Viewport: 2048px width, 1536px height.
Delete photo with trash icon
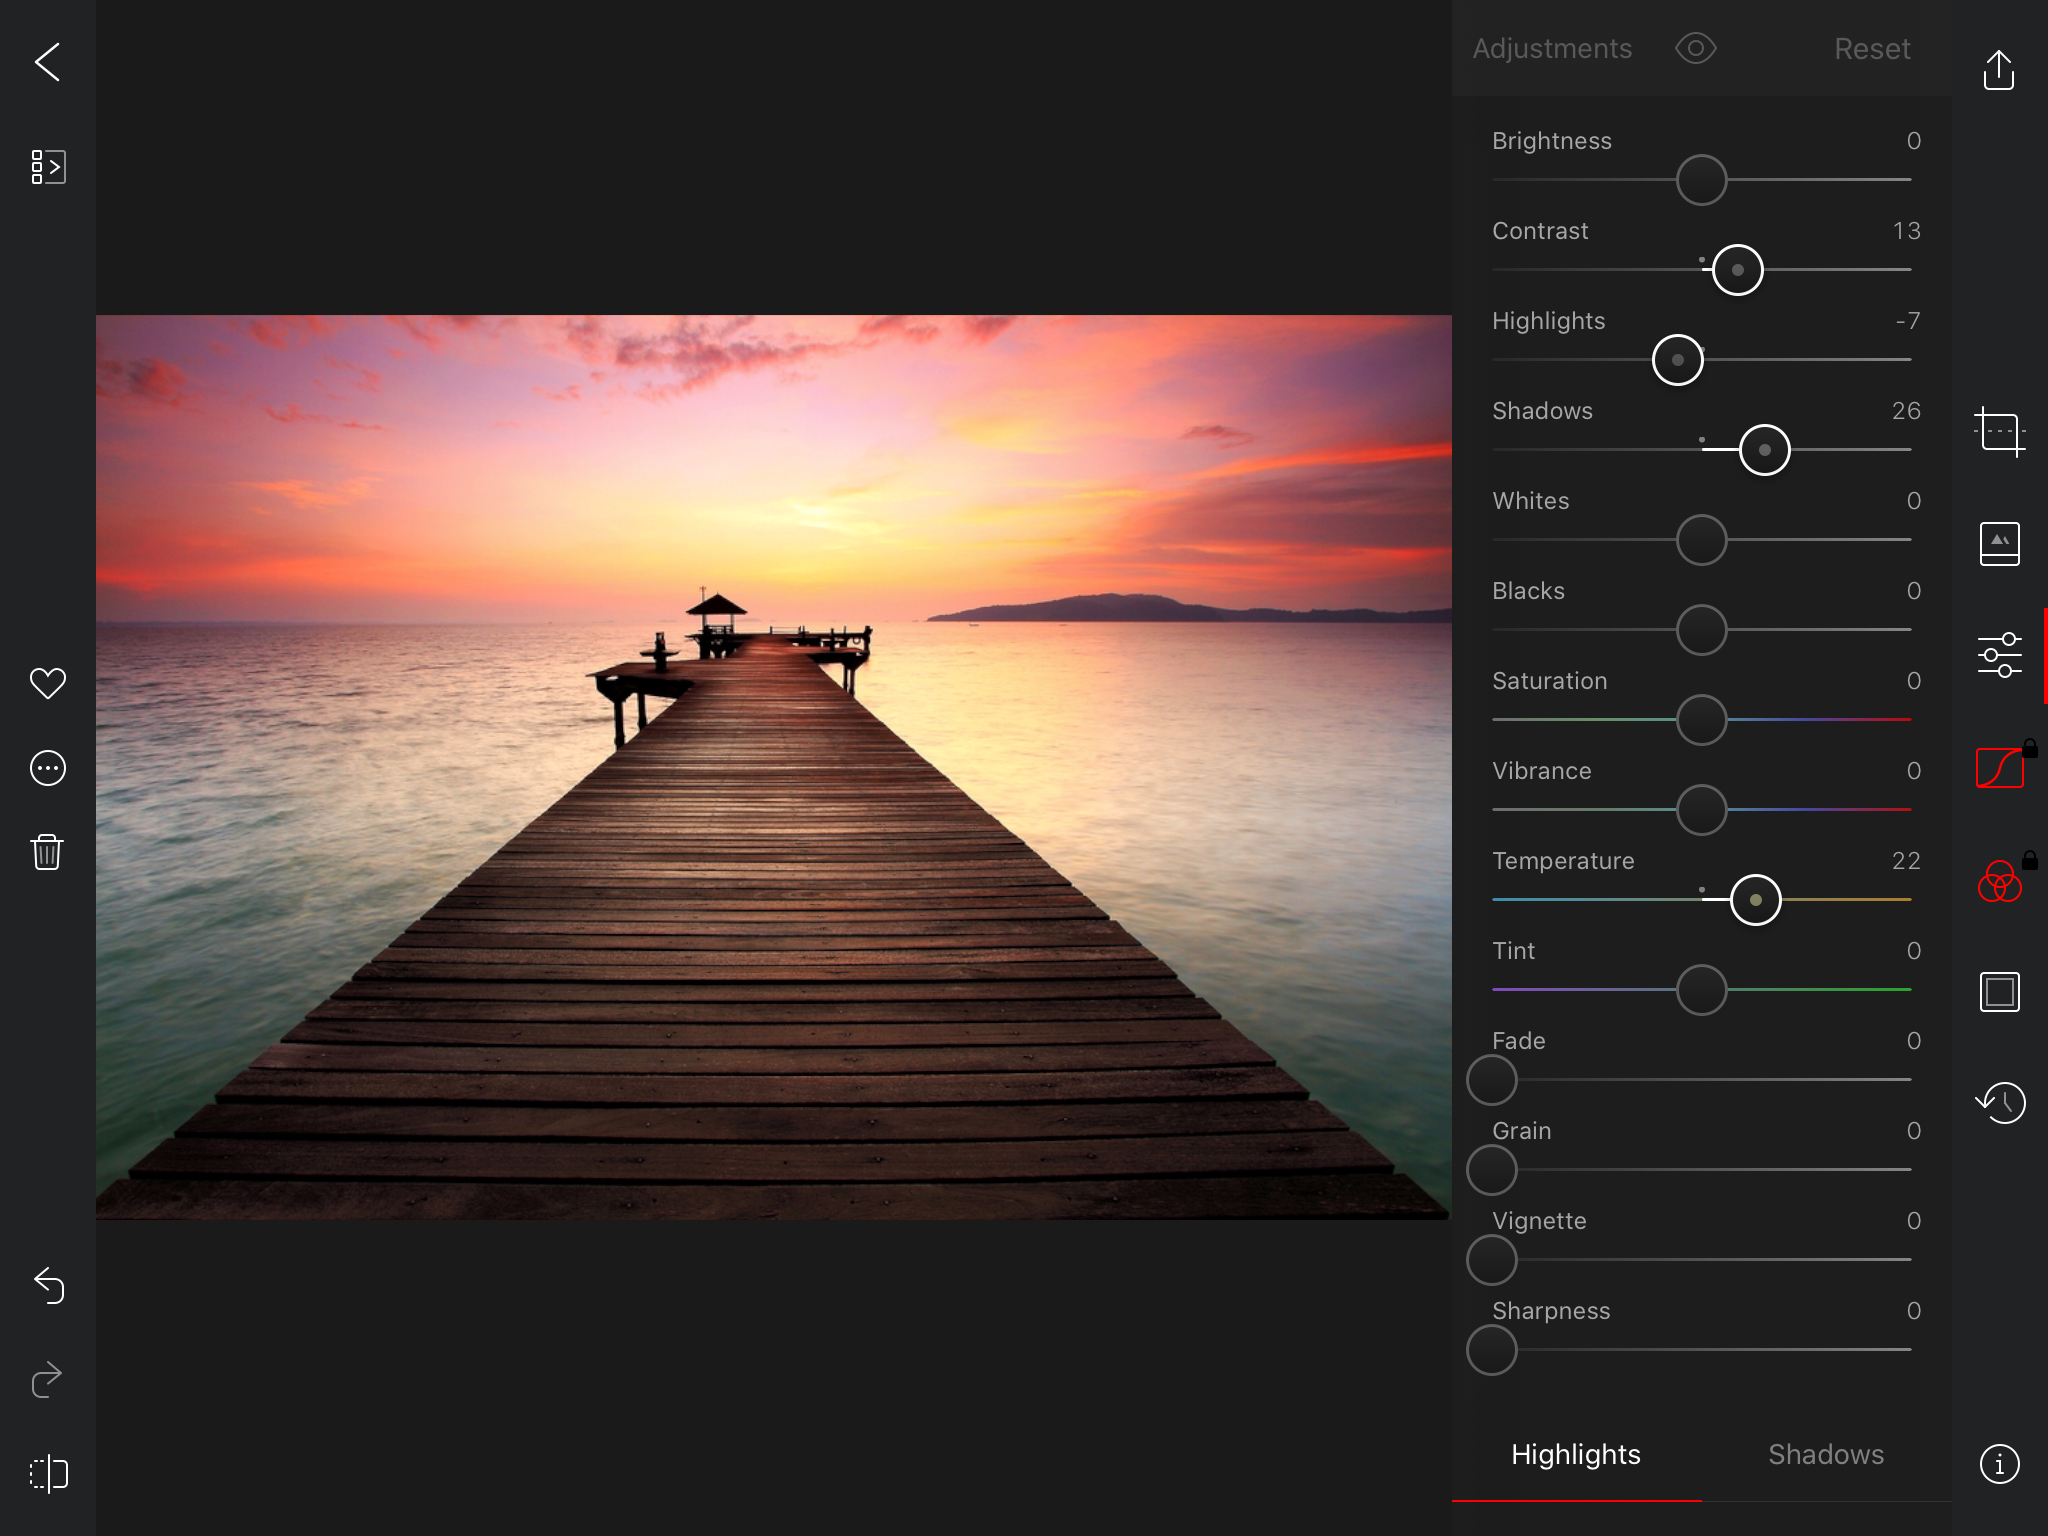47,852
